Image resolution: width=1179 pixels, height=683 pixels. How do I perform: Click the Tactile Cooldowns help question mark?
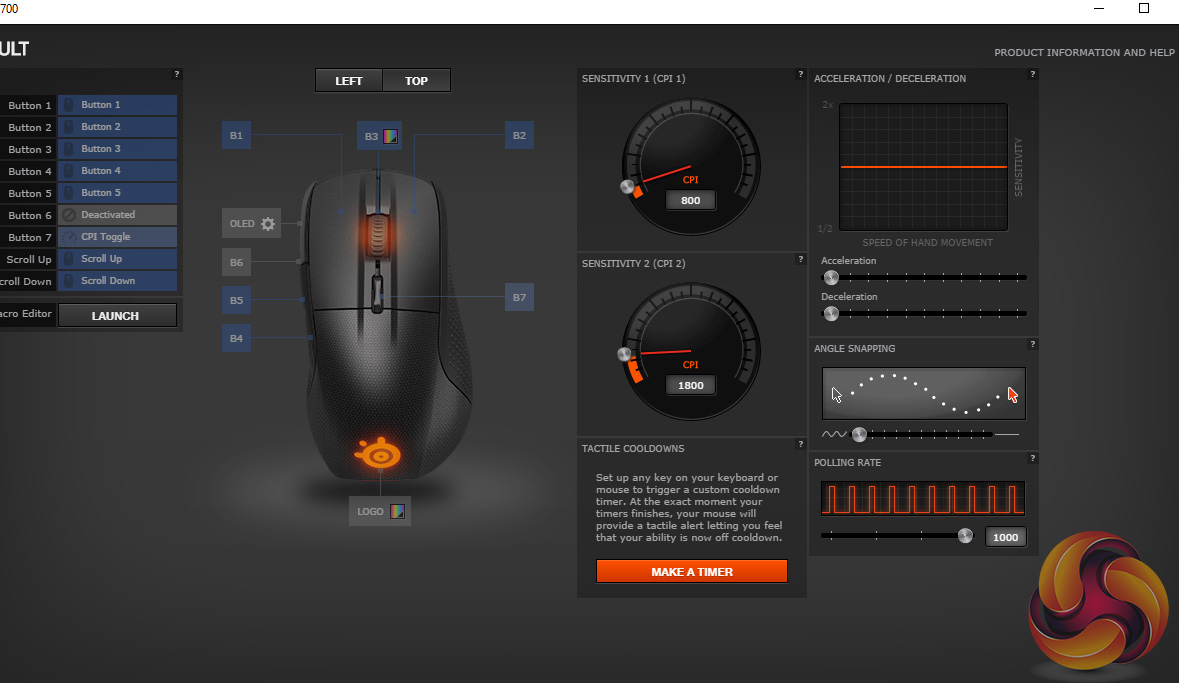click(800, 445)
